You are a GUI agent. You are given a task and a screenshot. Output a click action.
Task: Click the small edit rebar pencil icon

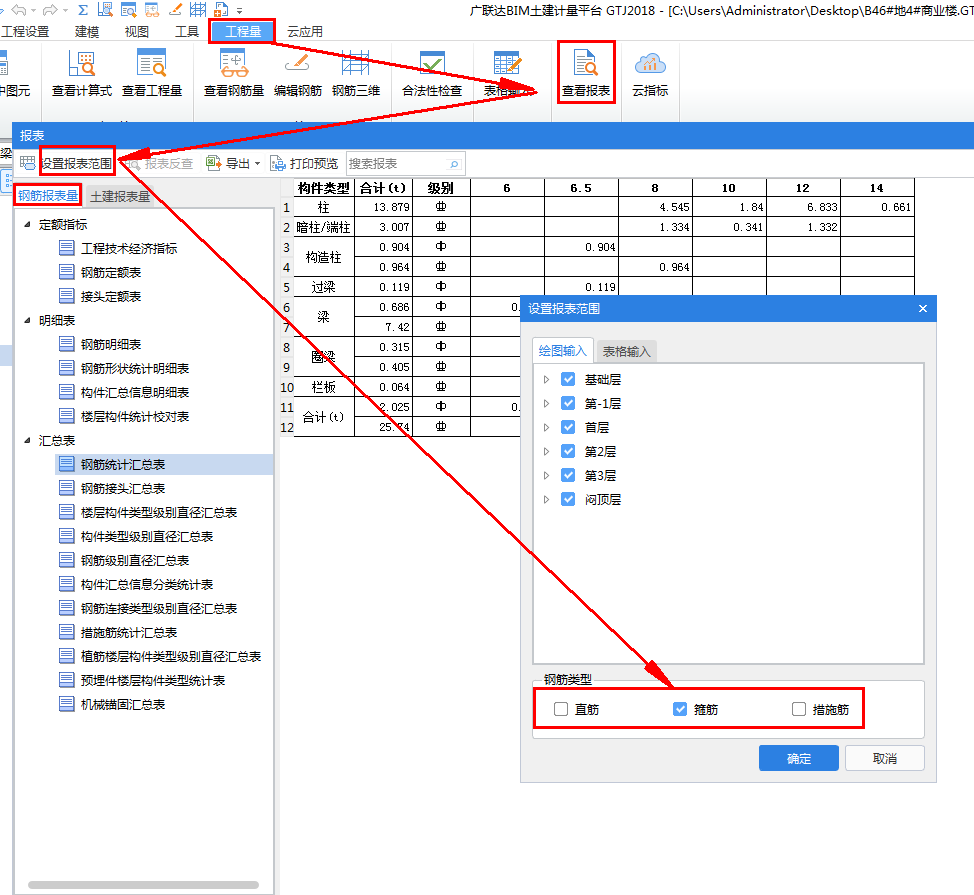(x=175, y=9)
